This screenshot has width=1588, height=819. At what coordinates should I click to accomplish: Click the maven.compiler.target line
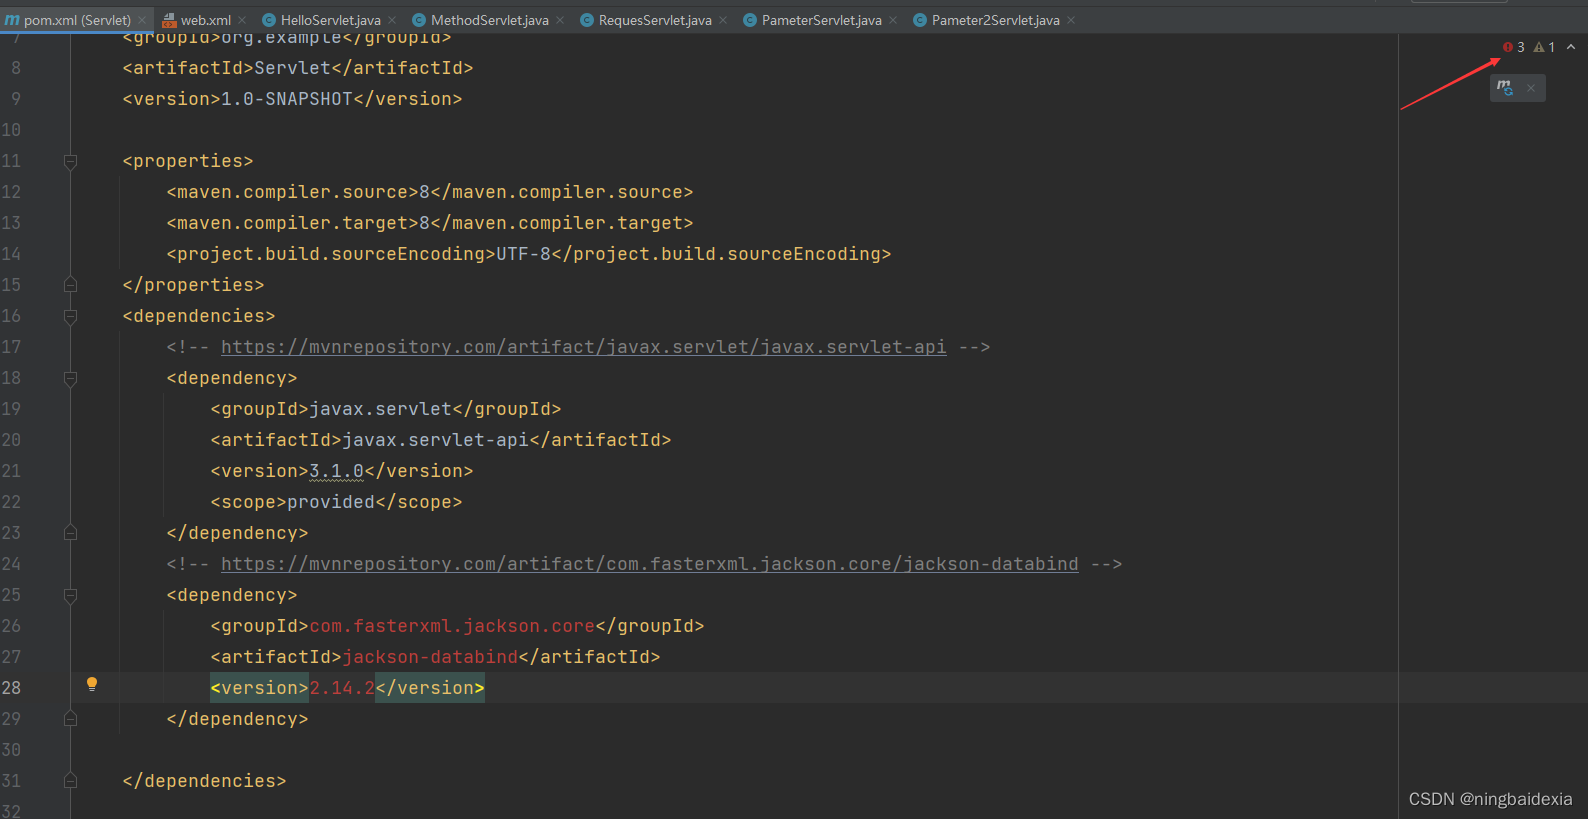coord(430,223)
